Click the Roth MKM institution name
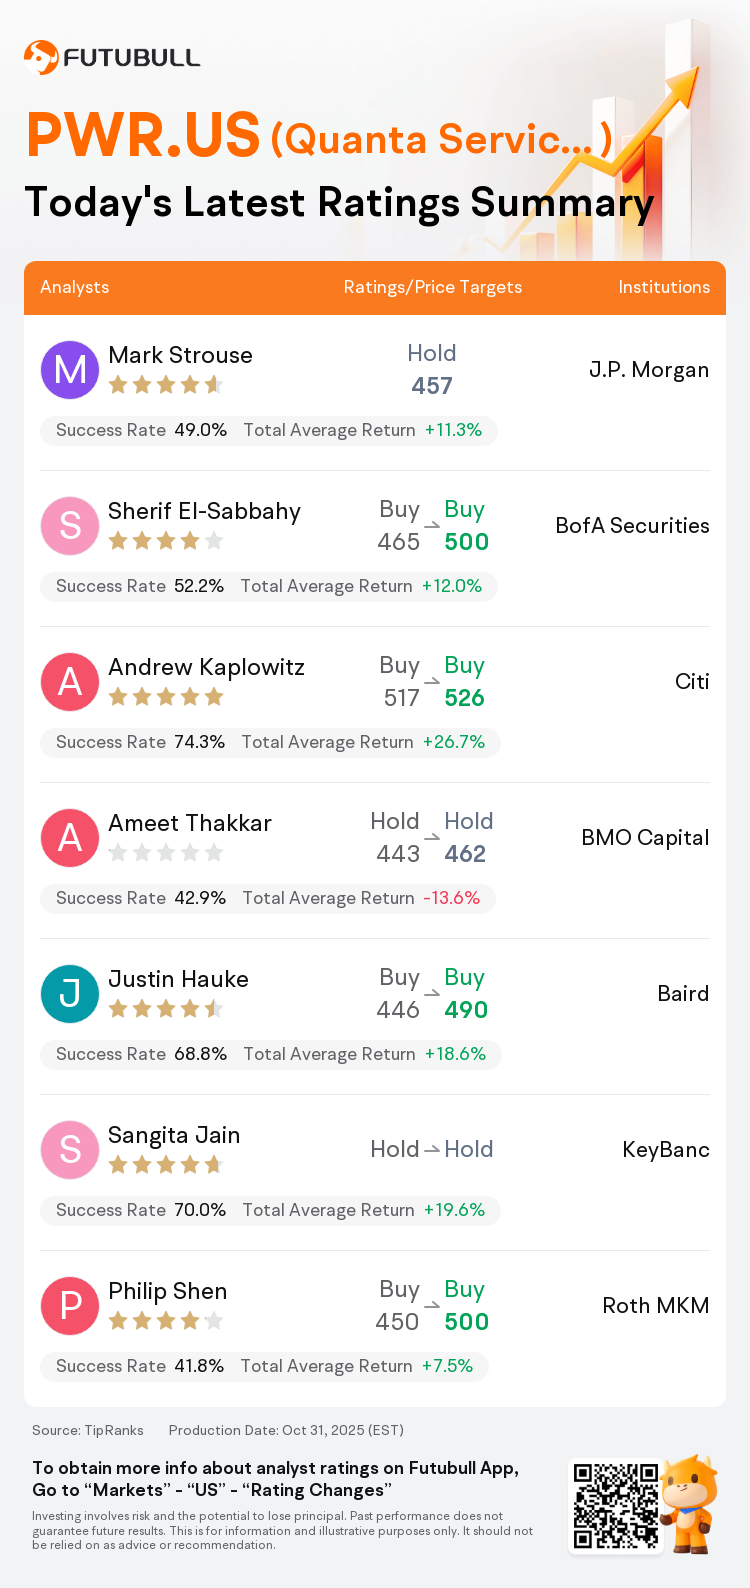750x1588 pixels. [x=655, y=1306]
